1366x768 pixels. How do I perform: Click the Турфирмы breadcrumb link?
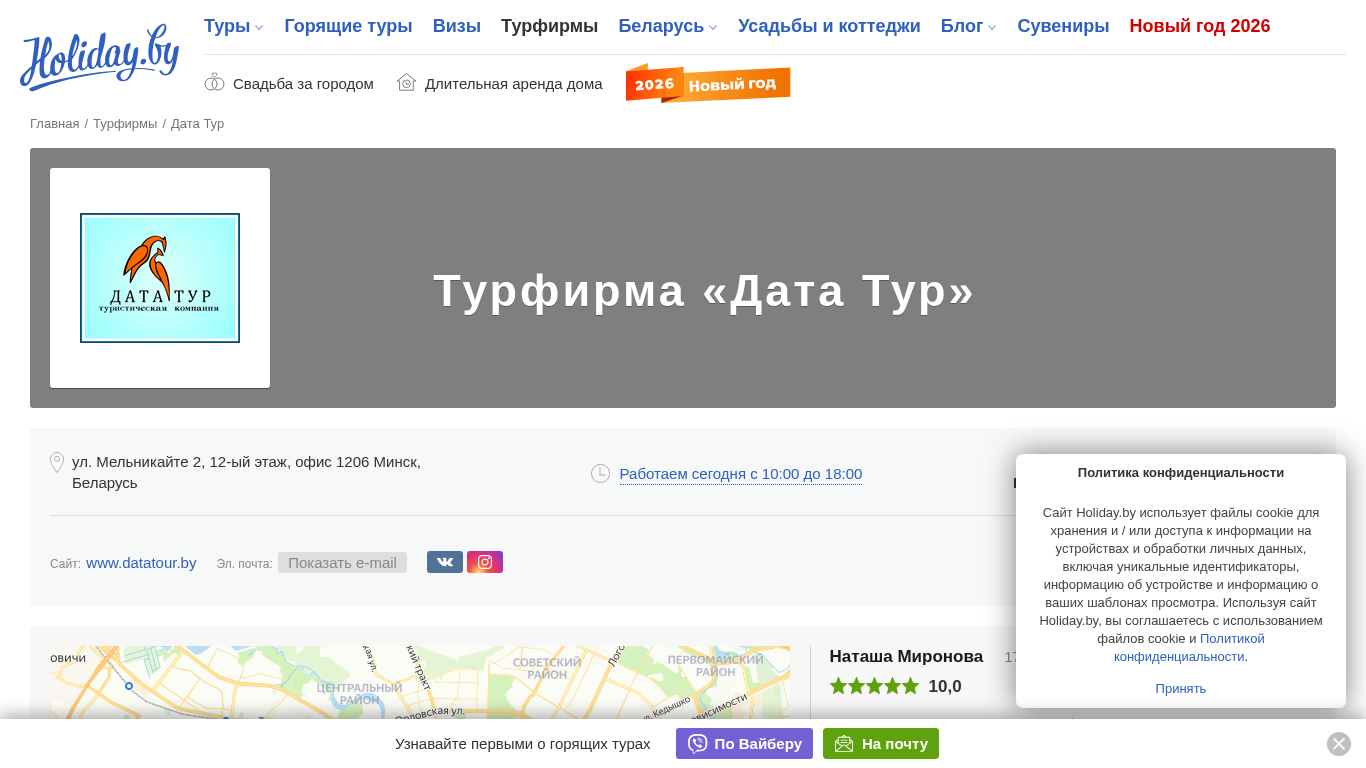(125, 124)
